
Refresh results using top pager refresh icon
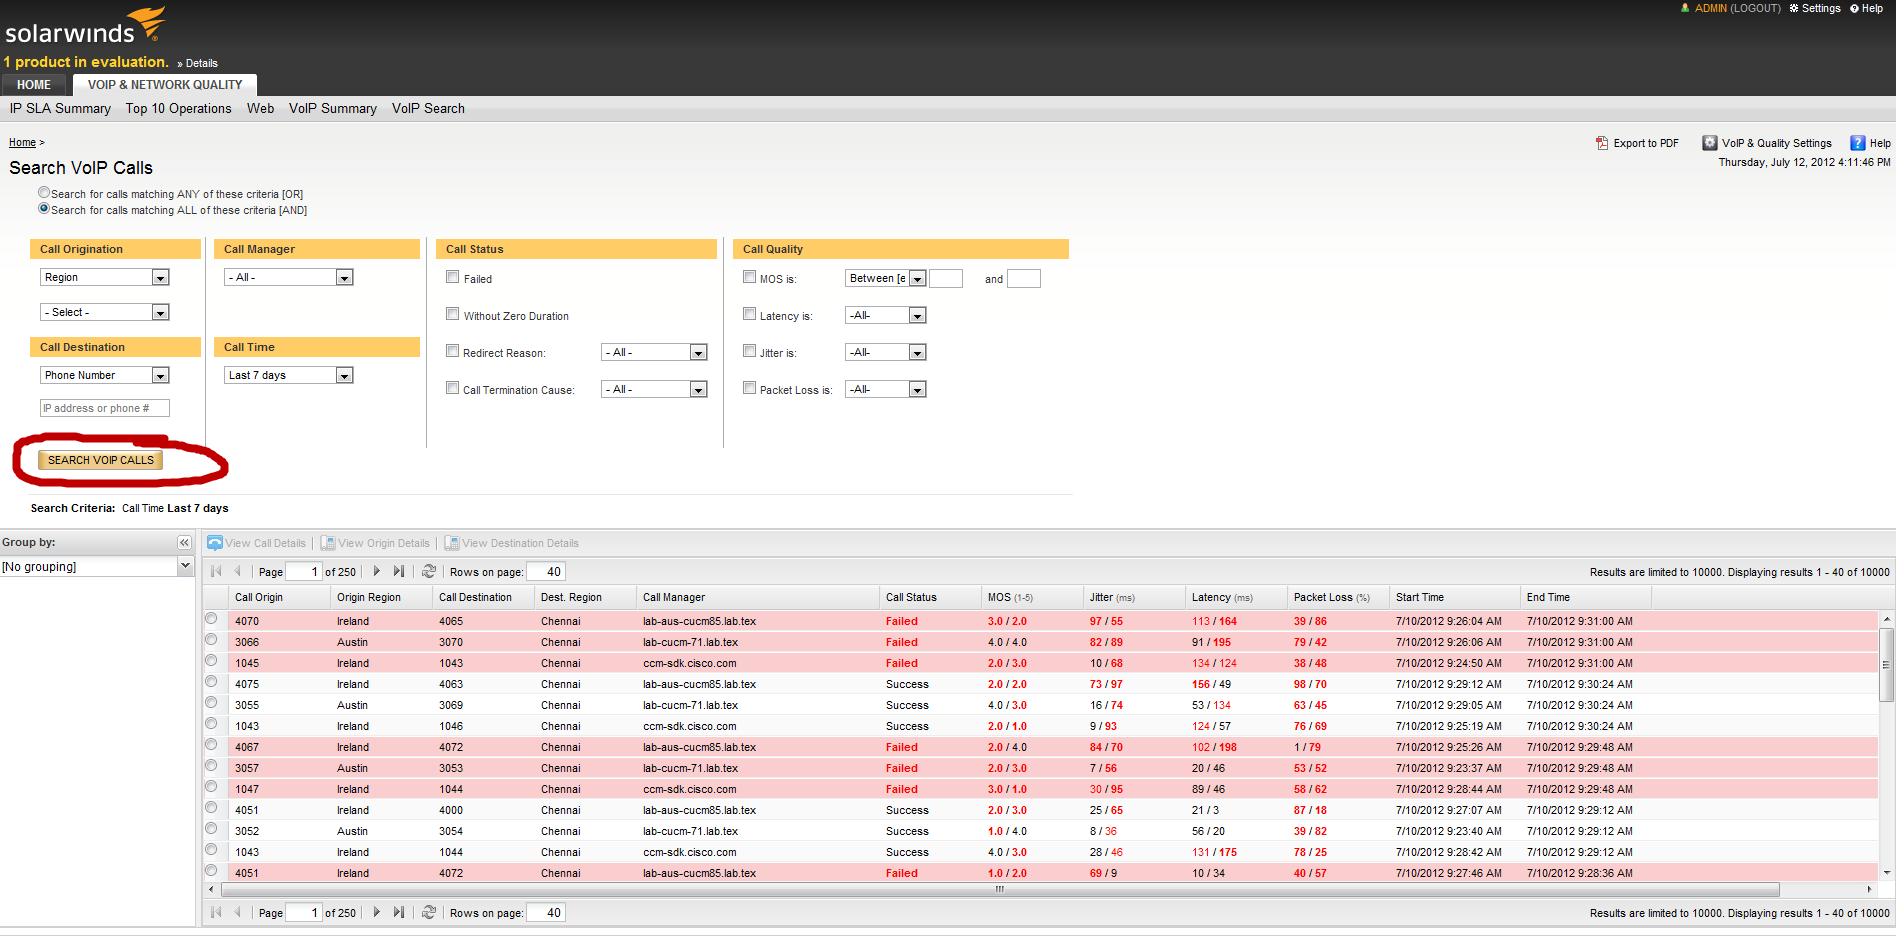pos(429,571)
